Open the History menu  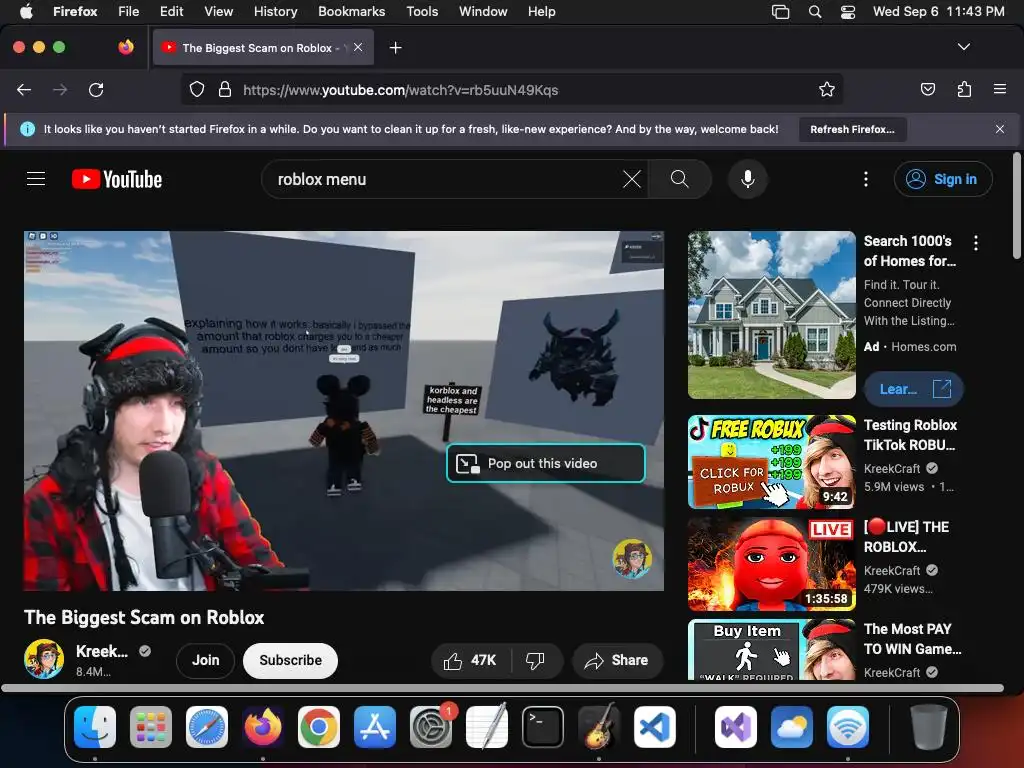click(275, 11)
